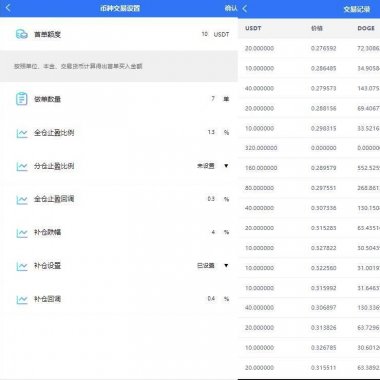Tap the chart icon beside 全仓止盈回调
This screenshot has height=380, width=380.
click(x=22, y=200)
